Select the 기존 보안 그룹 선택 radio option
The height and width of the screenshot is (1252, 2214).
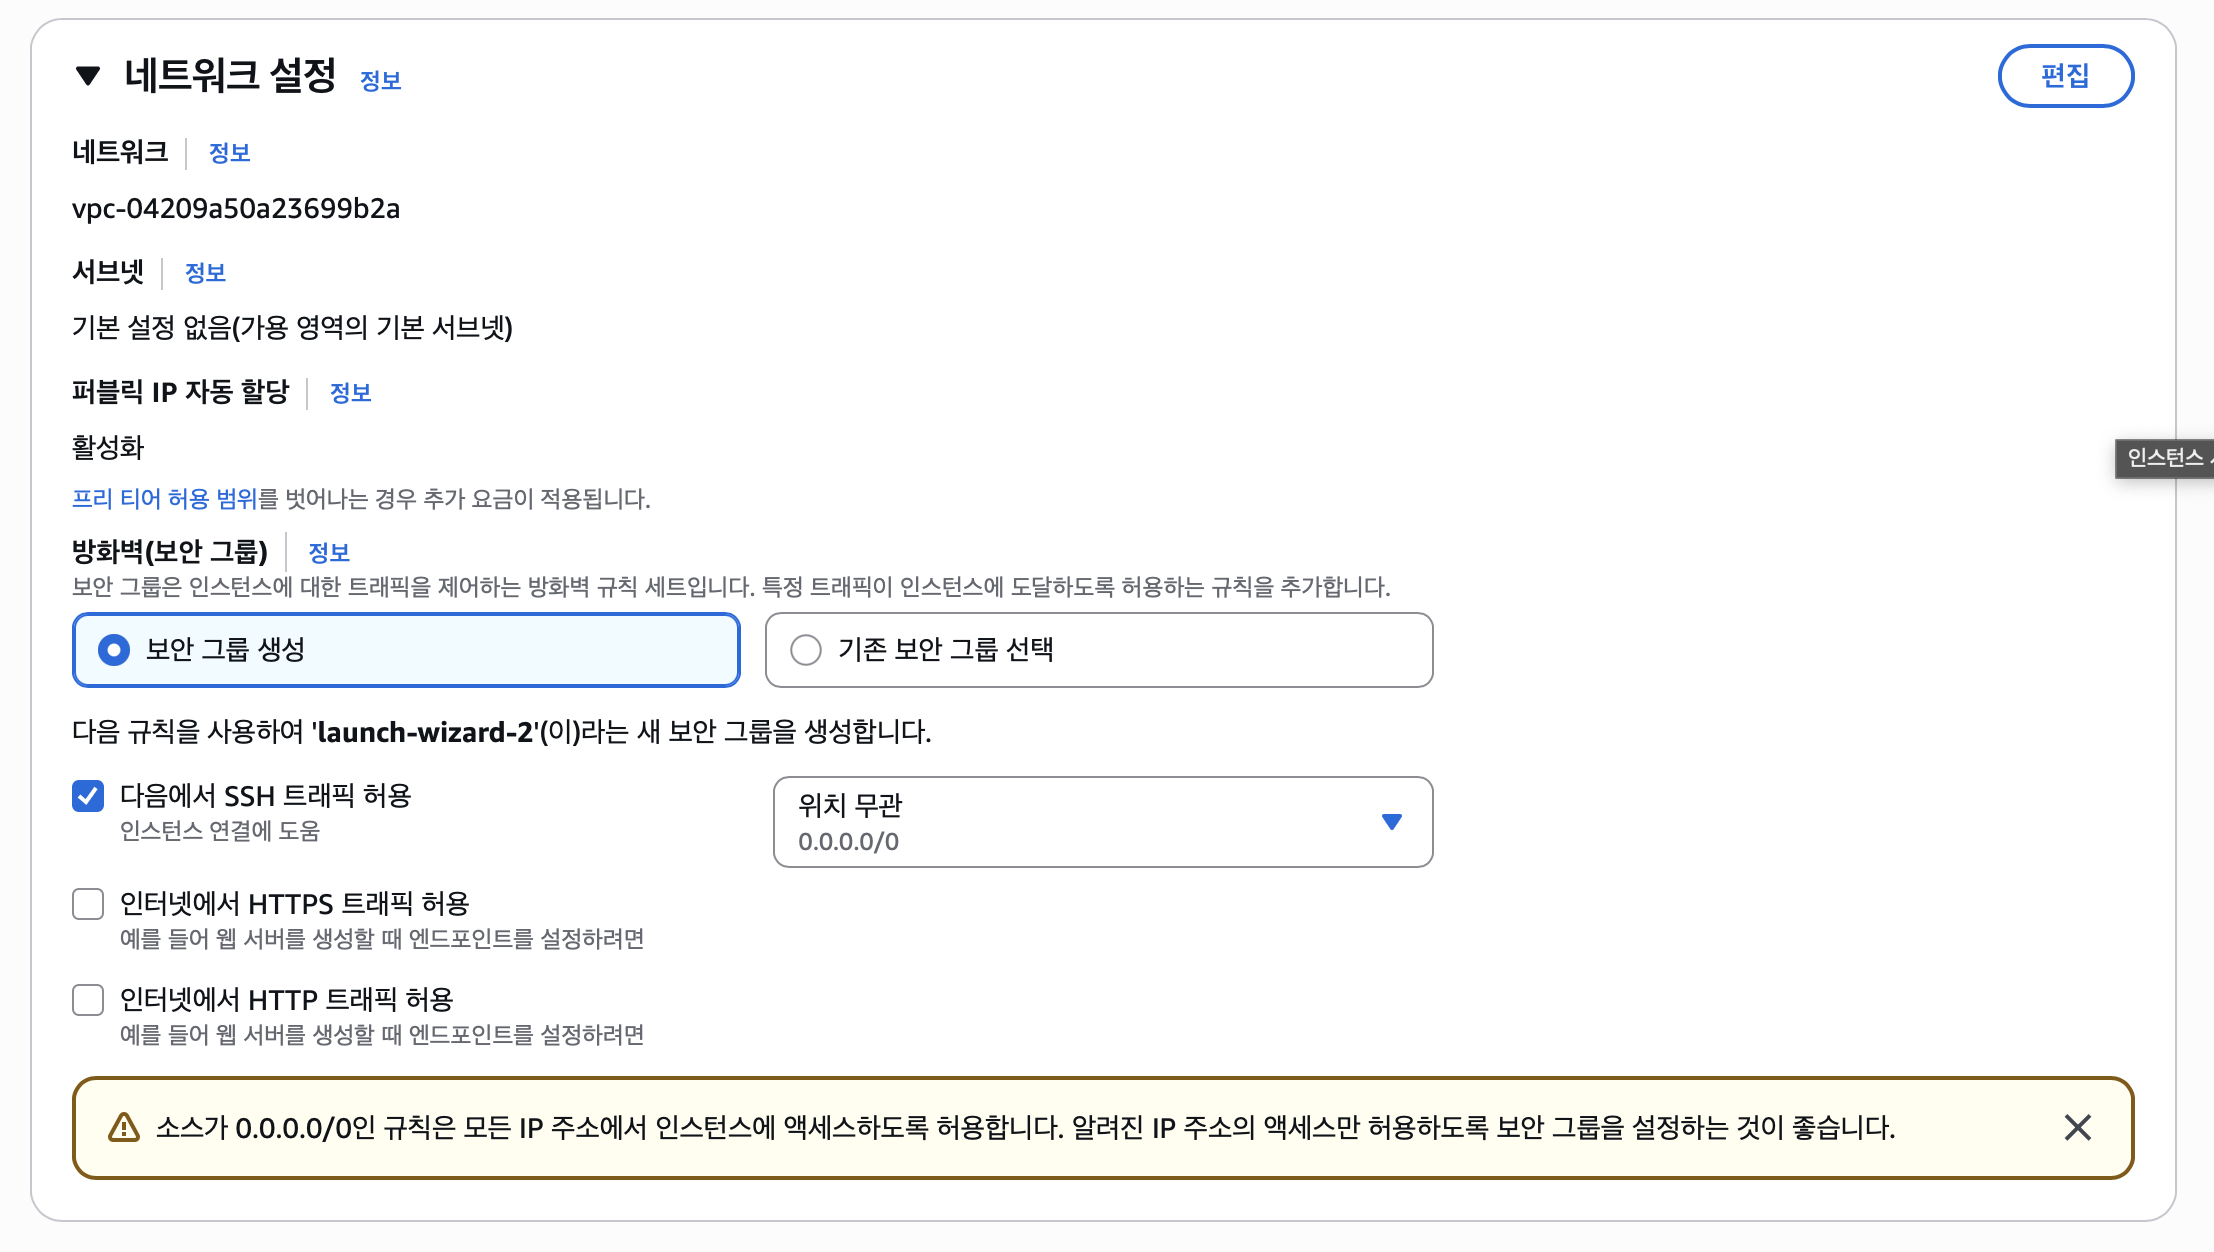pos(806,650)
